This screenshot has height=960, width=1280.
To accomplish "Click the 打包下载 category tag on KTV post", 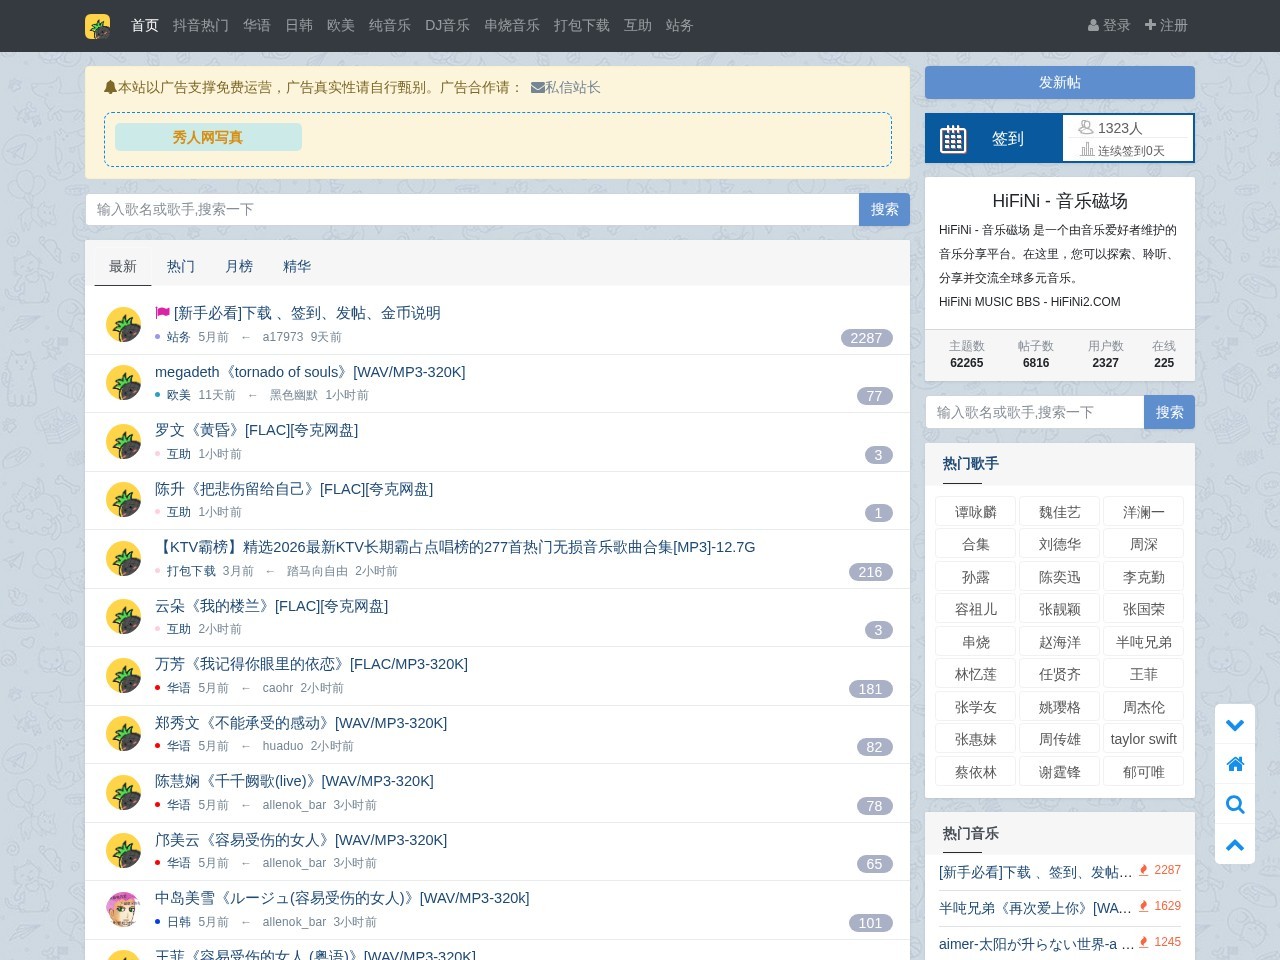I will coord(191,571).
